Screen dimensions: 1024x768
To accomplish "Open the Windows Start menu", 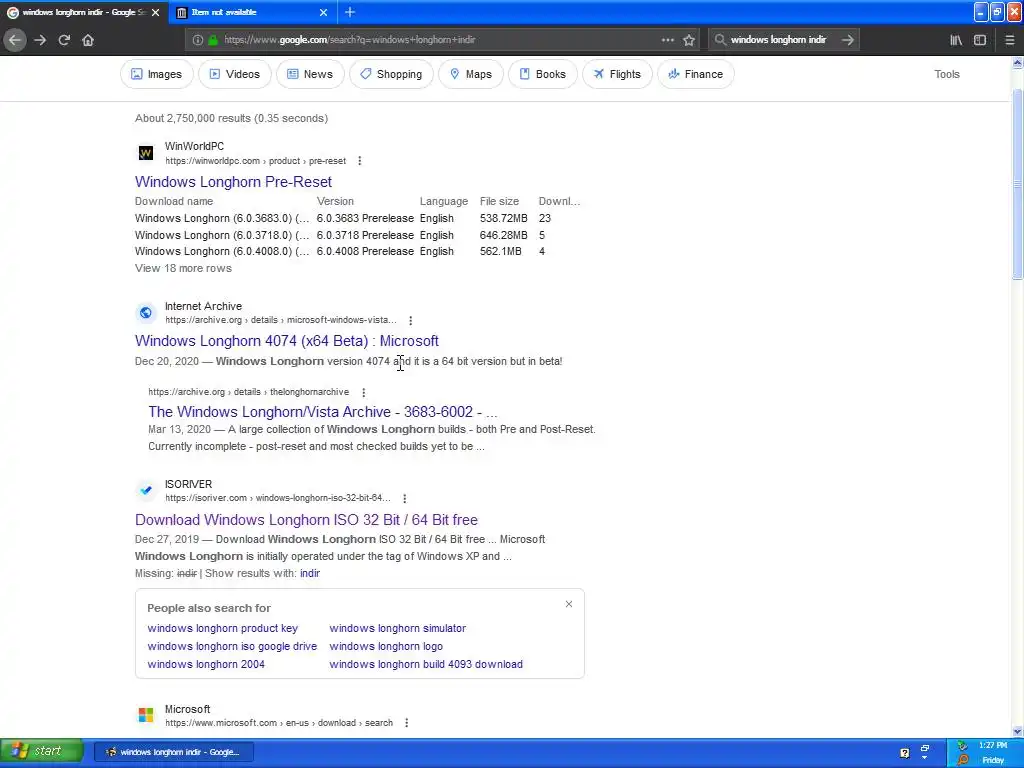I will [x=42, y=752].
